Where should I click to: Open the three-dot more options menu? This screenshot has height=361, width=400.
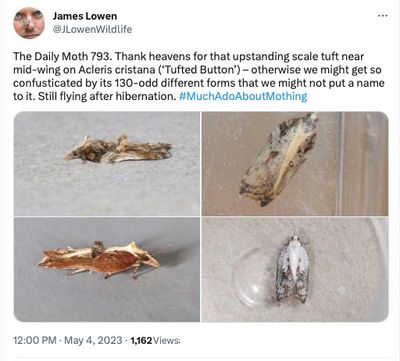coord(382,16)
